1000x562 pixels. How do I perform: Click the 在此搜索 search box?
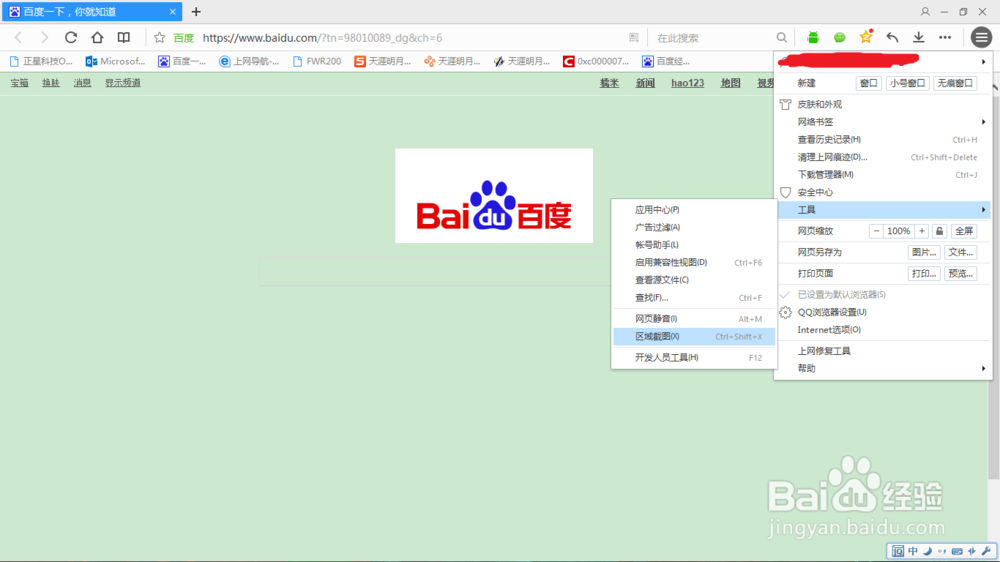tap(711, 38)
